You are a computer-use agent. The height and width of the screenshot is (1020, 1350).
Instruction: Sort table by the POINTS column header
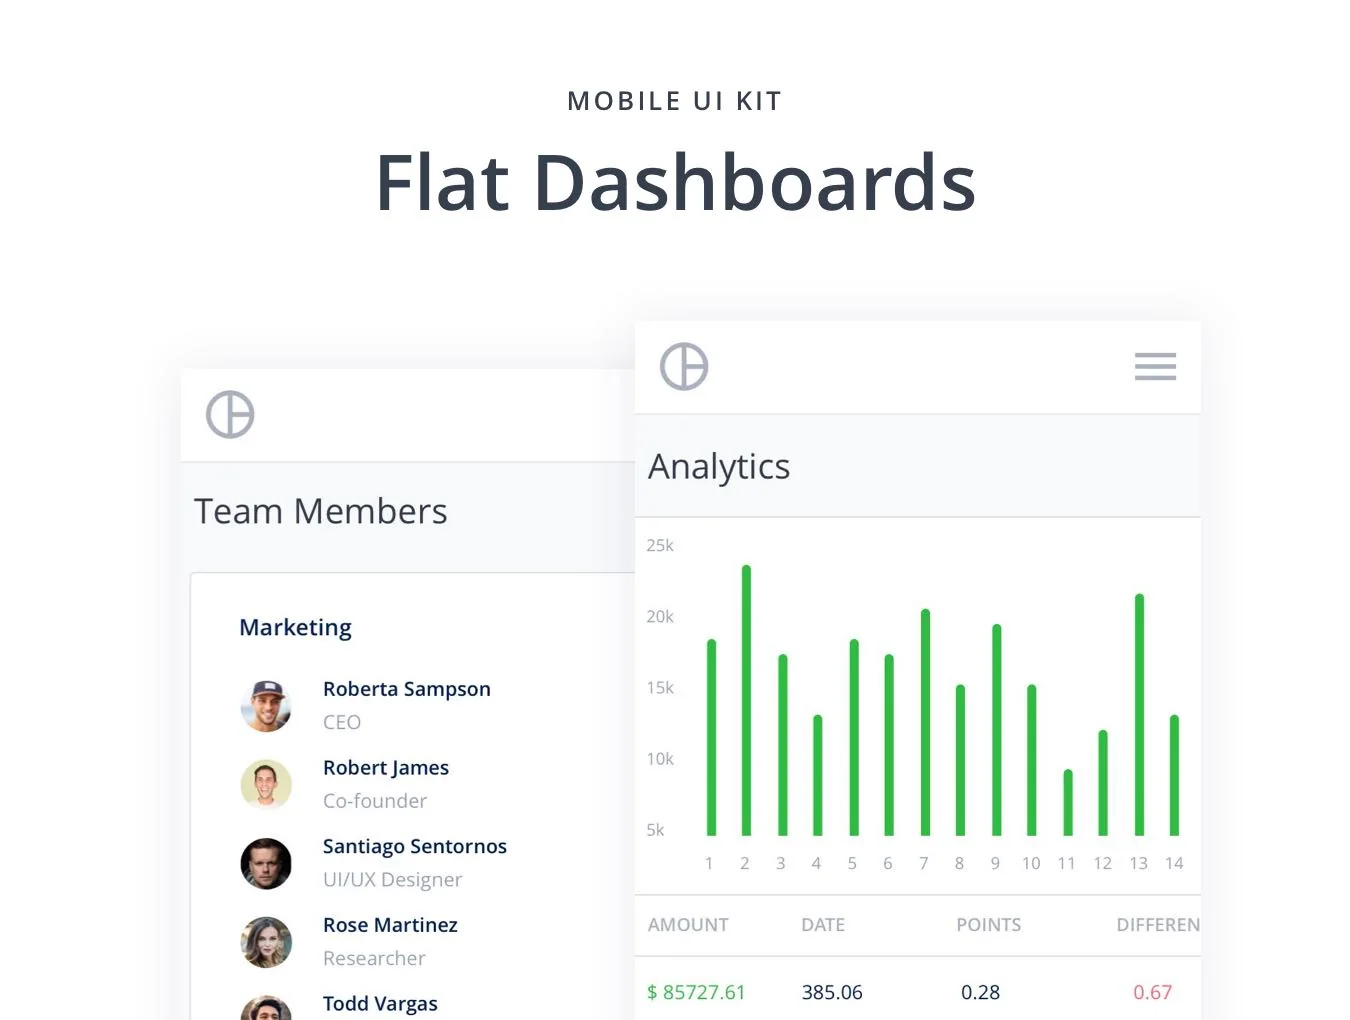pyautogui.click(x=989, y=925)
